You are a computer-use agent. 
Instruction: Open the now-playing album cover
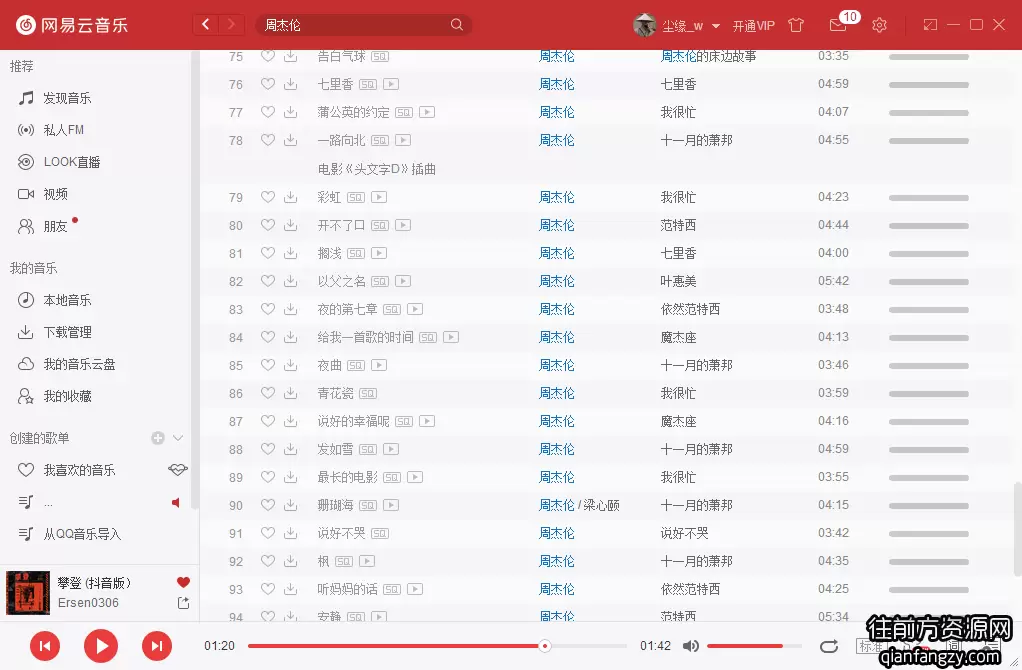(x=28, y=592)
